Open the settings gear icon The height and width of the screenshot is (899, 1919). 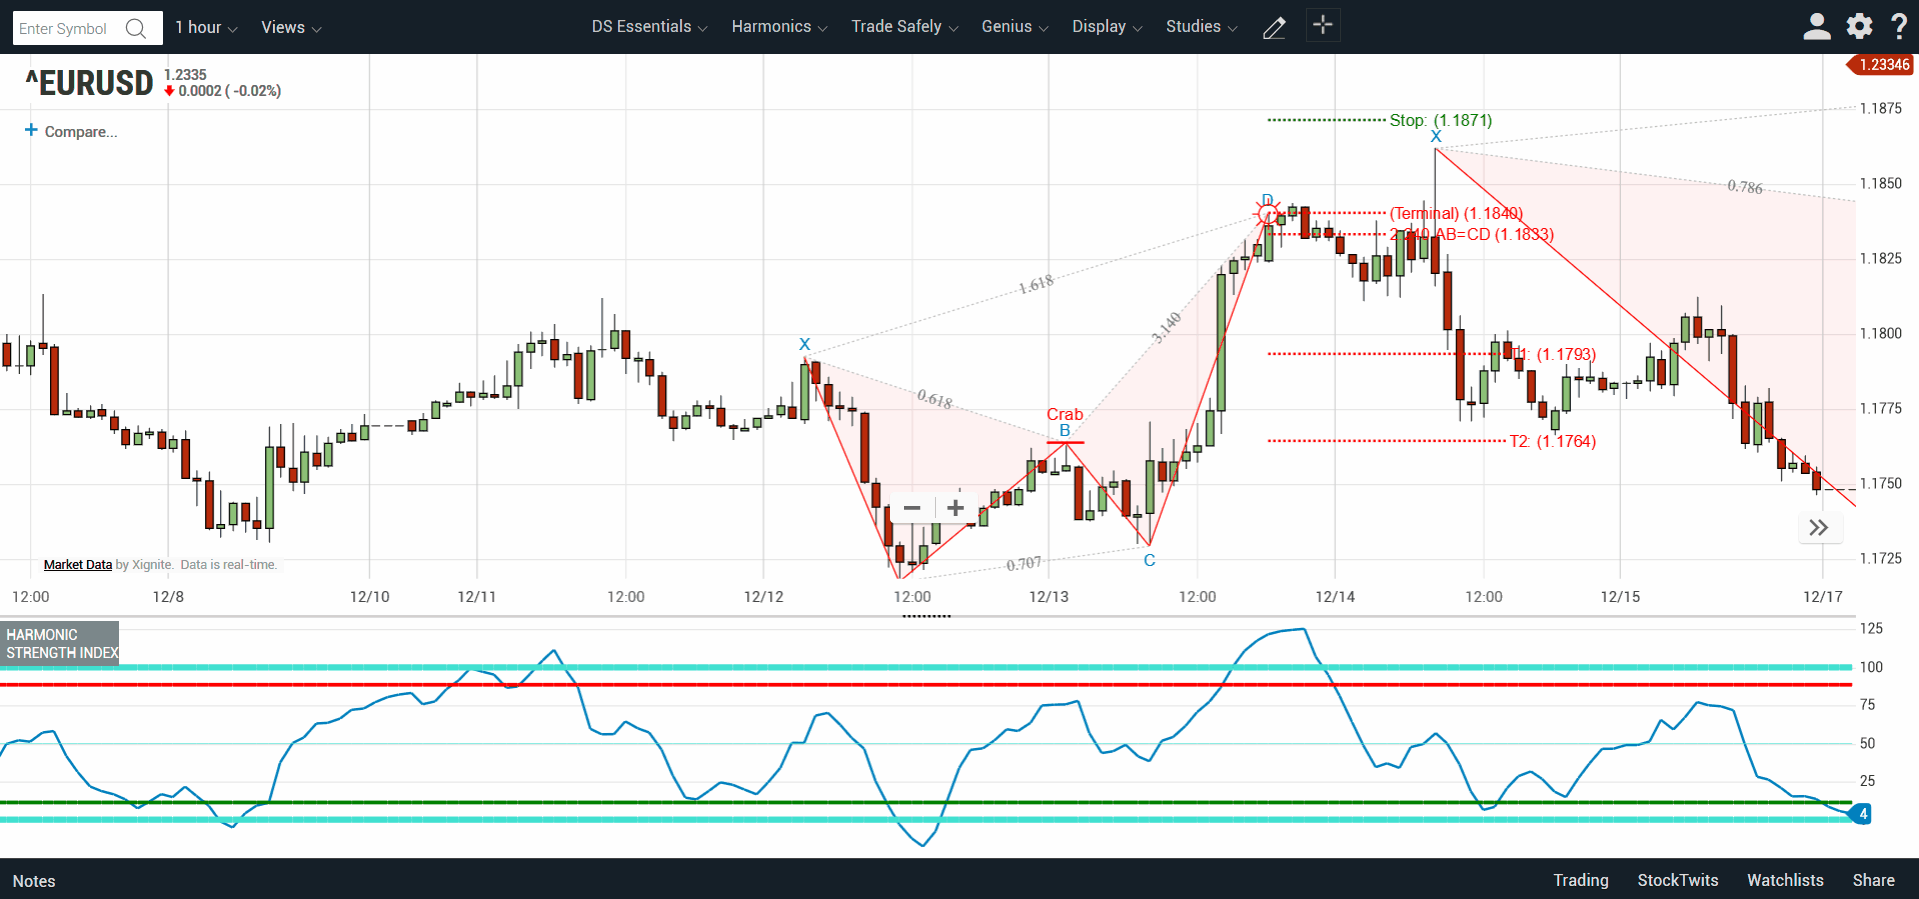tap(1859, 26)
